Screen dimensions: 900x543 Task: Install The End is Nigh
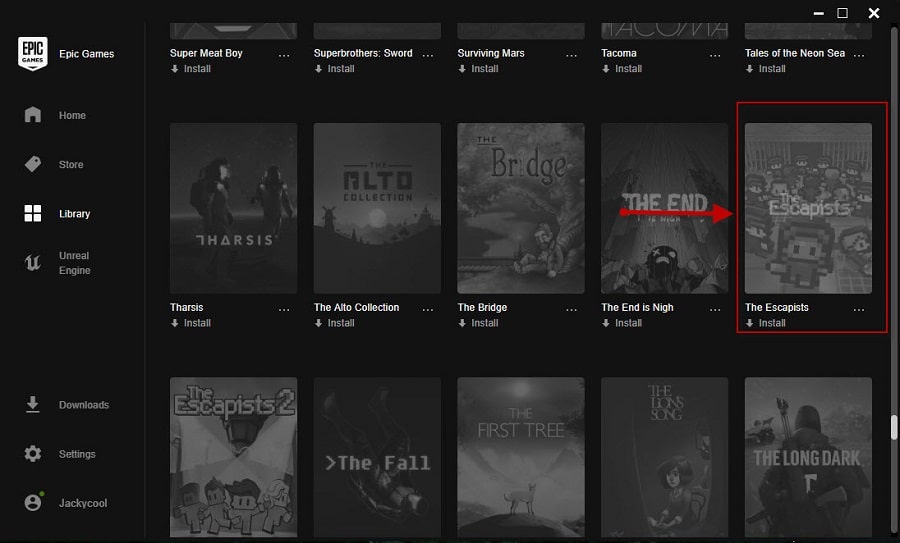(622, 323)
